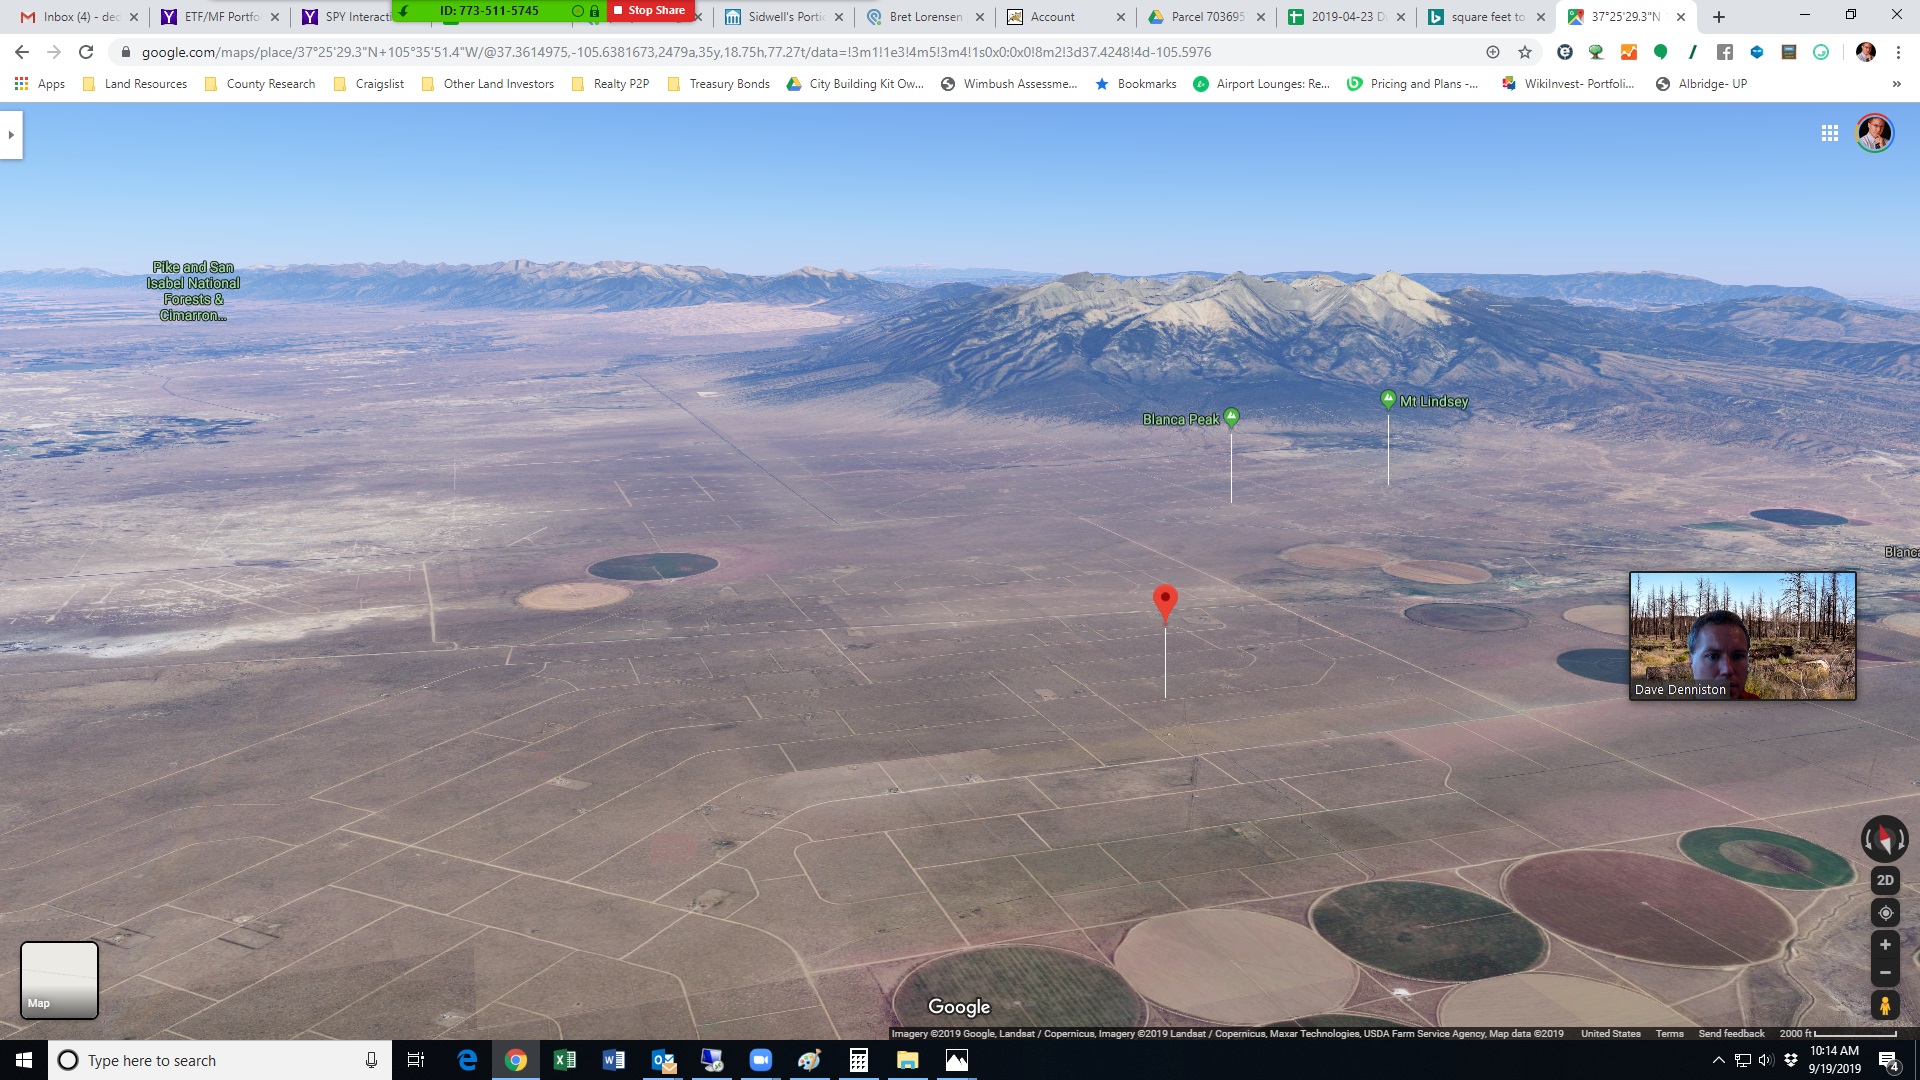1920x1080 pixels.
Task: Zoom in with the plus button
Action: [1885, 945]
